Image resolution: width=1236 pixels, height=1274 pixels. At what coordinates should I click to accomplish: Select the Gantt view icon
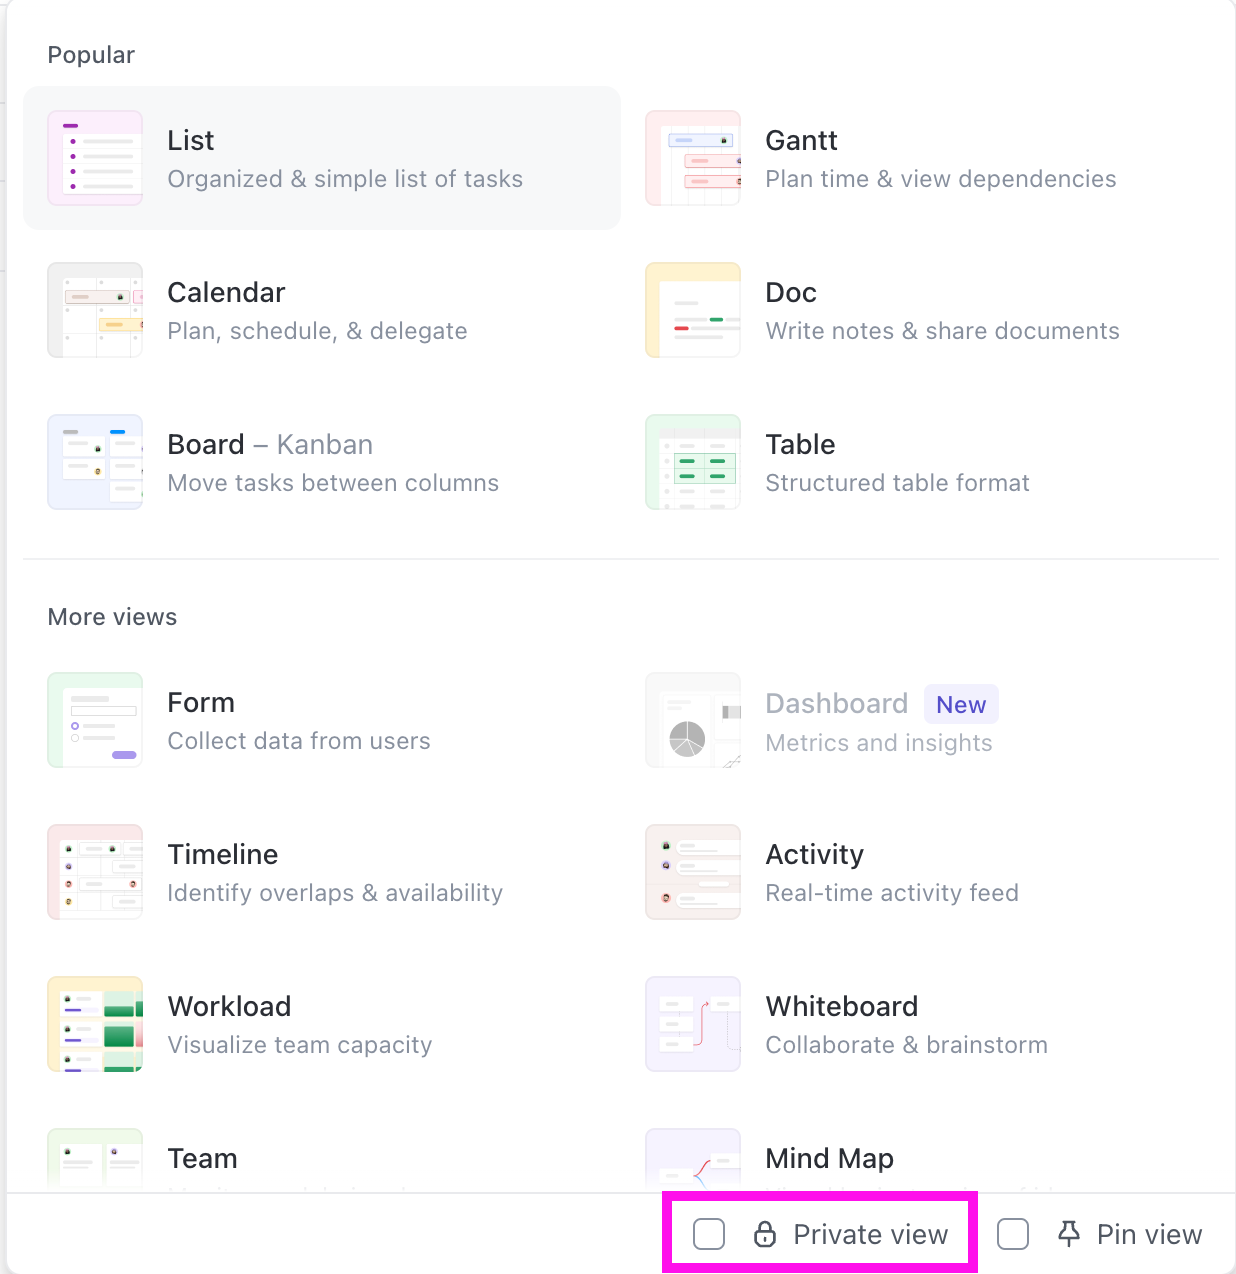[x=693, y=158]
